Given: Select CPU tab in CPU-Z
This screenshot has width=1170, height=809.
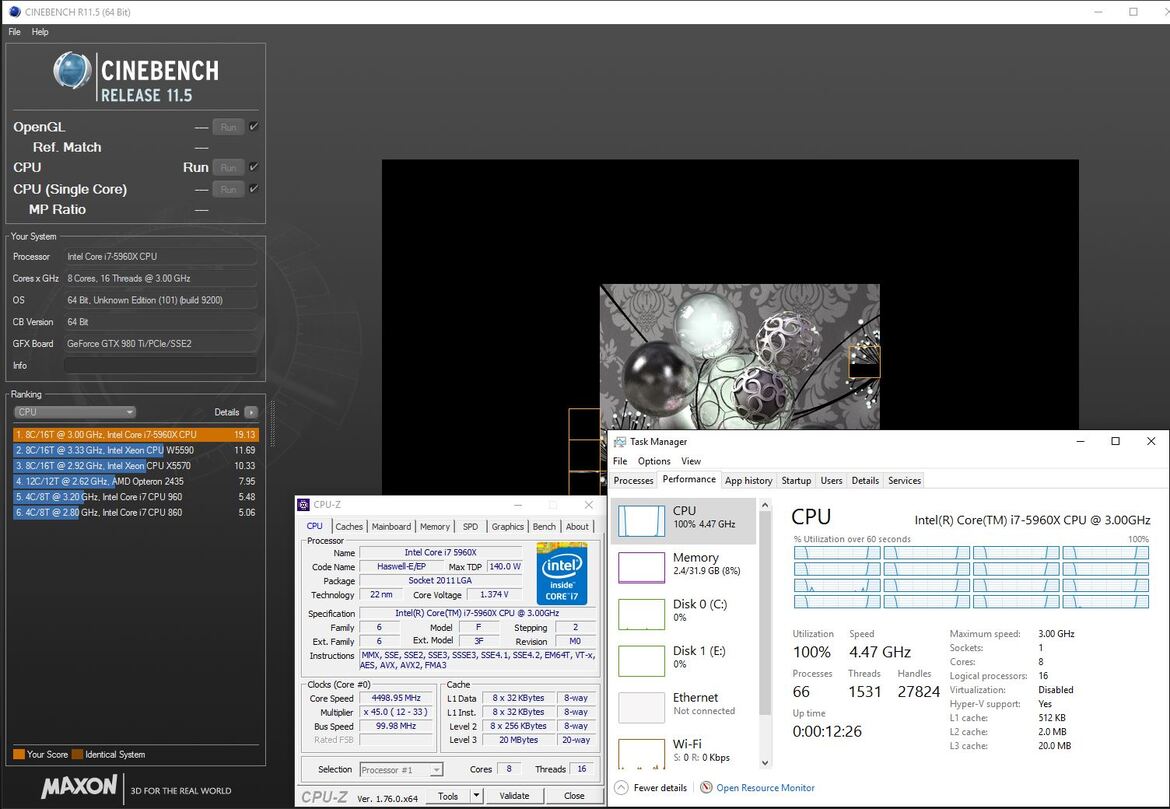Looking at the screenshot, I should click(x=315, y=525).
